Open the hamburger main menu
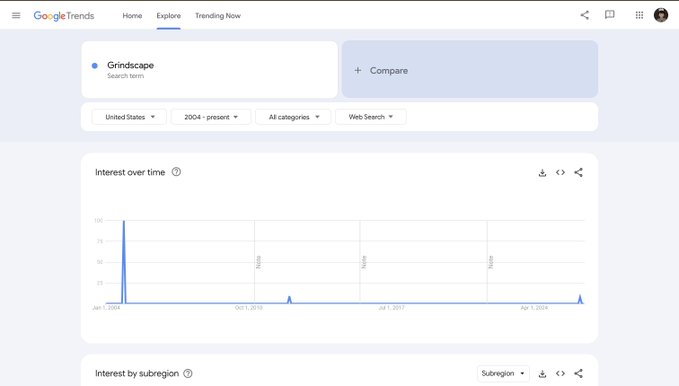Screen dimensions: 679x386 [16, 16]
